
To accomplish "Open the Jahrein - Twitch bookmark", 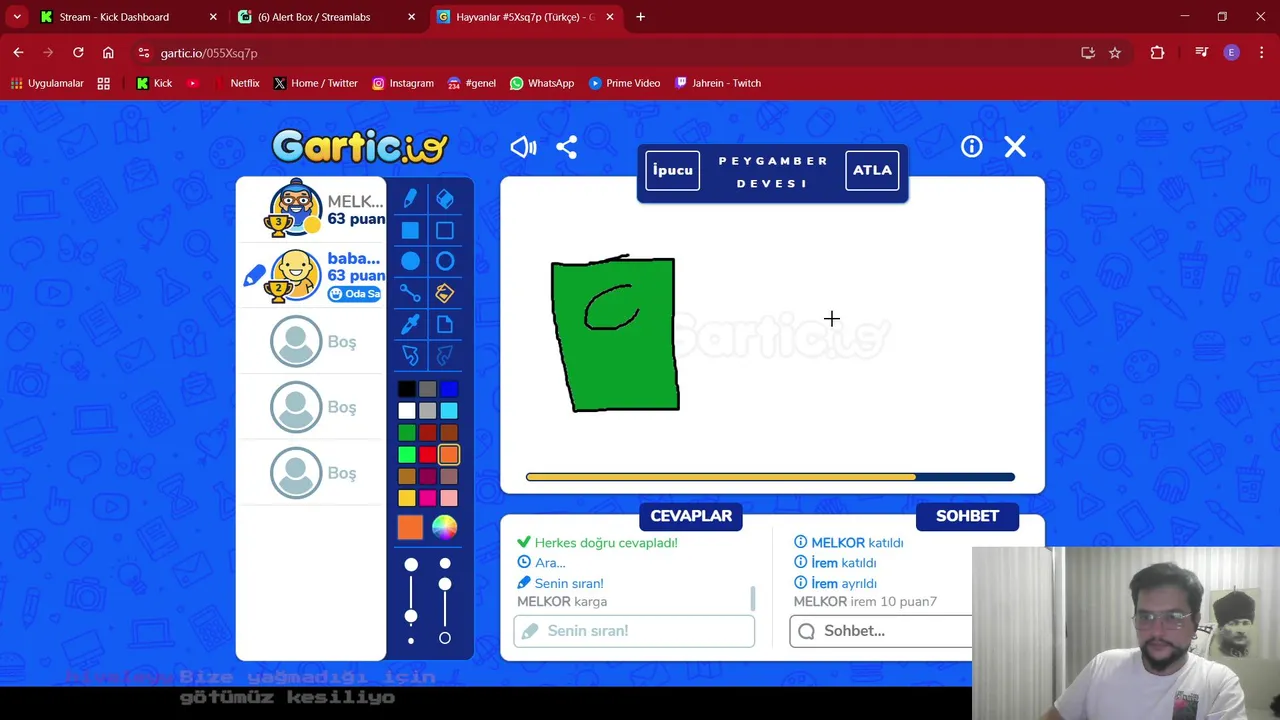I will pos(718,83).
